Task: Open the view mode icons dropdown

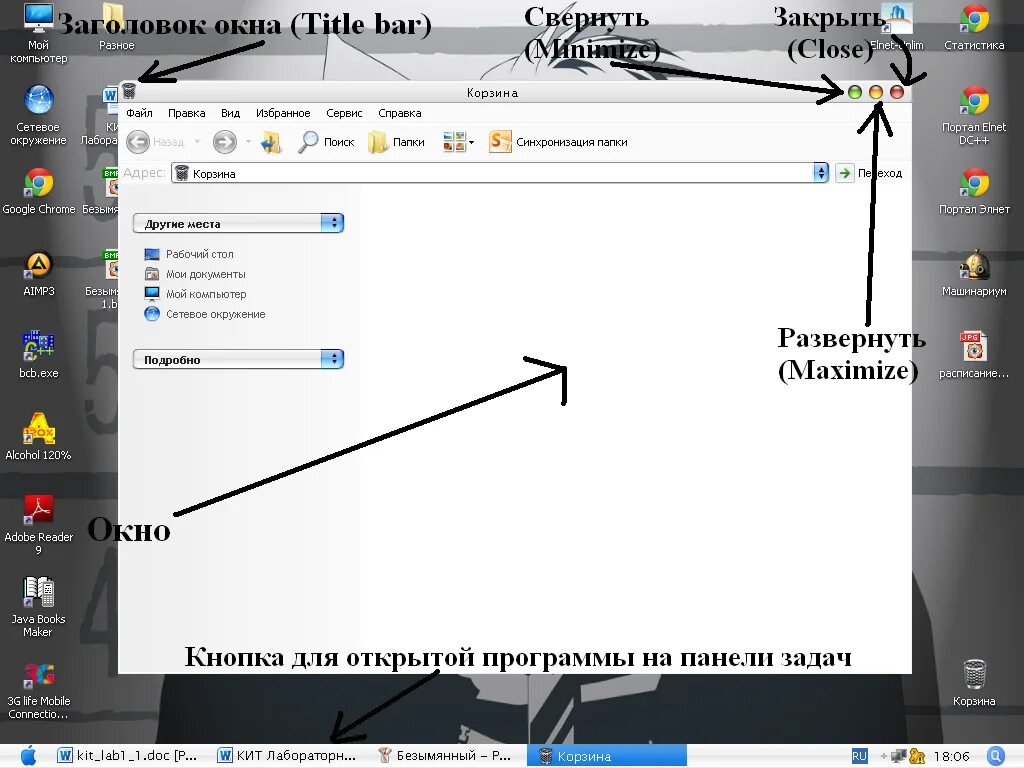Action: point(458,142)
